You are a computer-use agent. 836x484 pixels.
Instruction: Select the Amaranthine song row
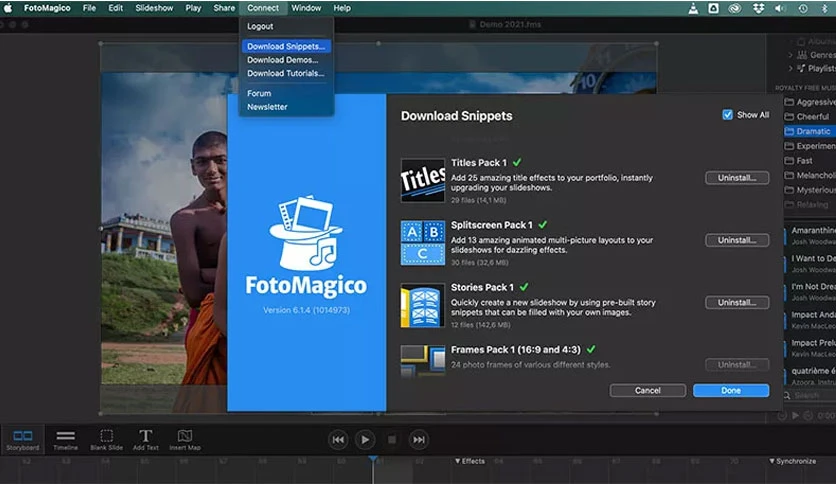(x=810, y=236)
